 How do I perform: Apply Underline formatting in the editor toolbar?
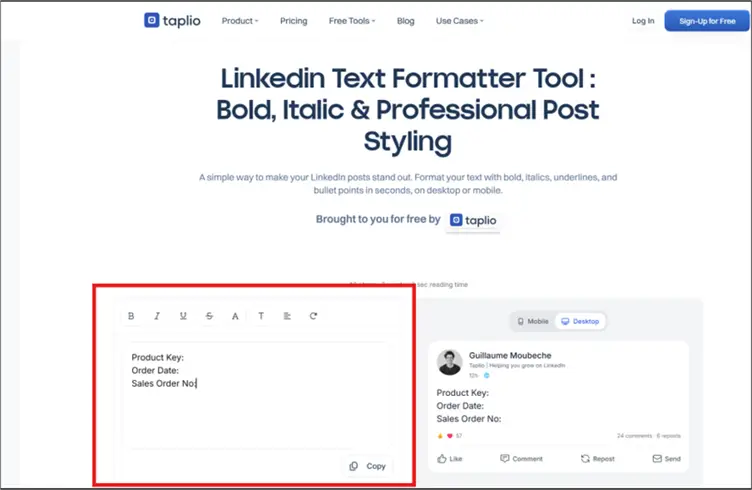point(183,316)
